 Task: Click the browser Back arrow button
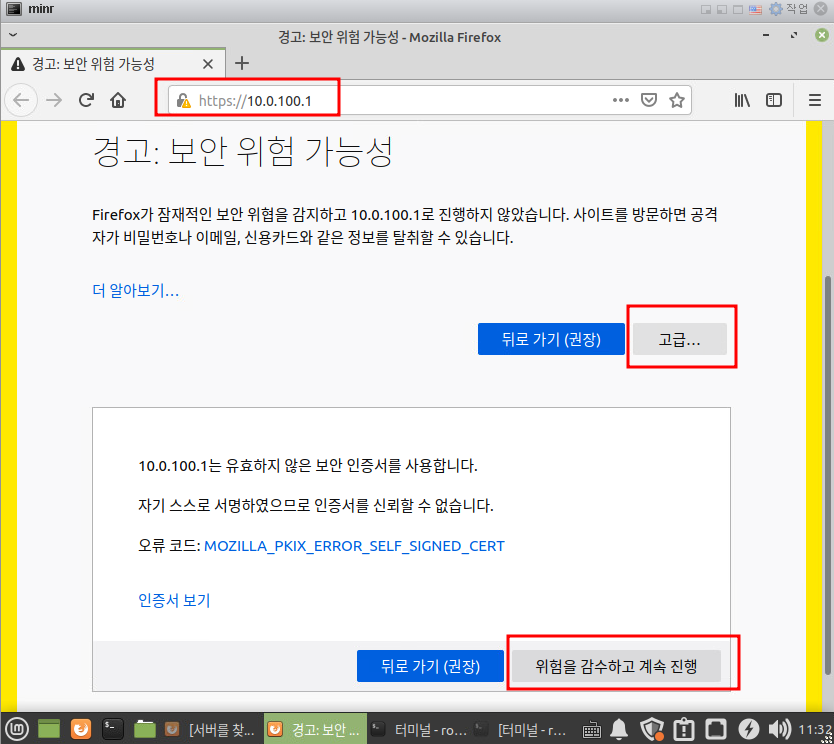click(21, 100)
